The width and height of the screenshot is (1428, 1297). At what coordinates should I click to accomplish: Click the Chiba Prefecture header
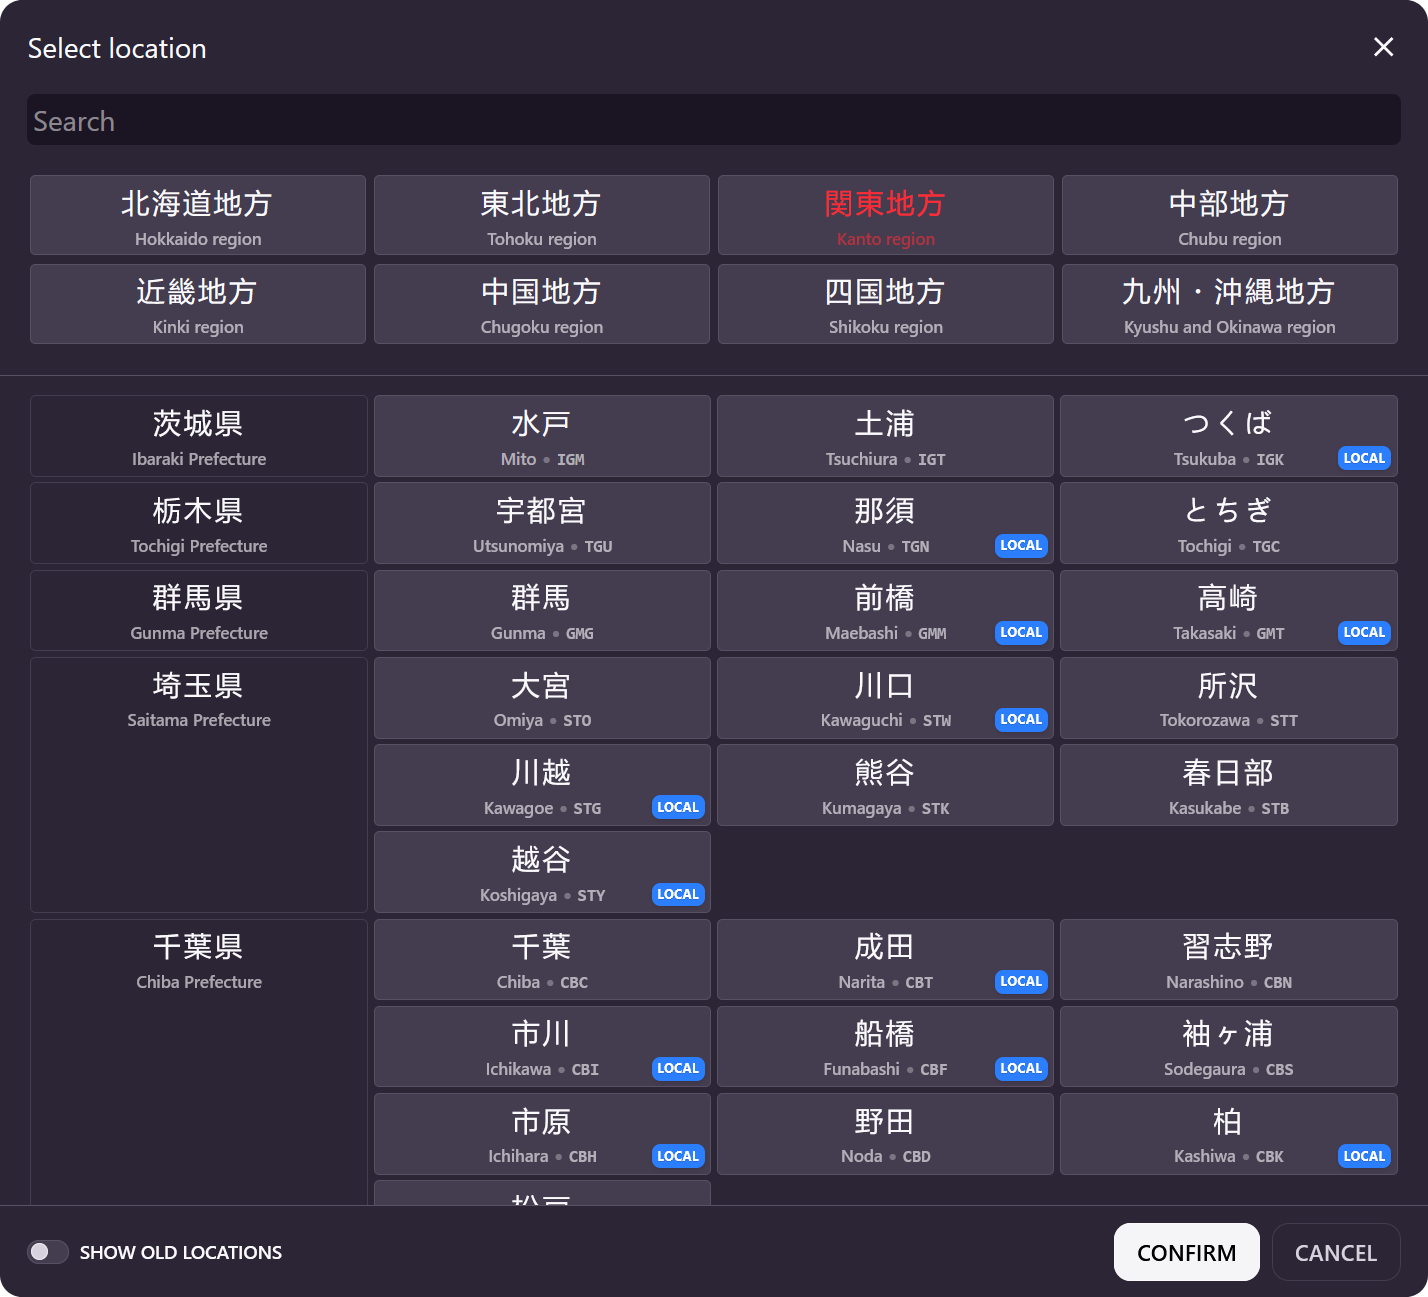click(x=198, y=962)
